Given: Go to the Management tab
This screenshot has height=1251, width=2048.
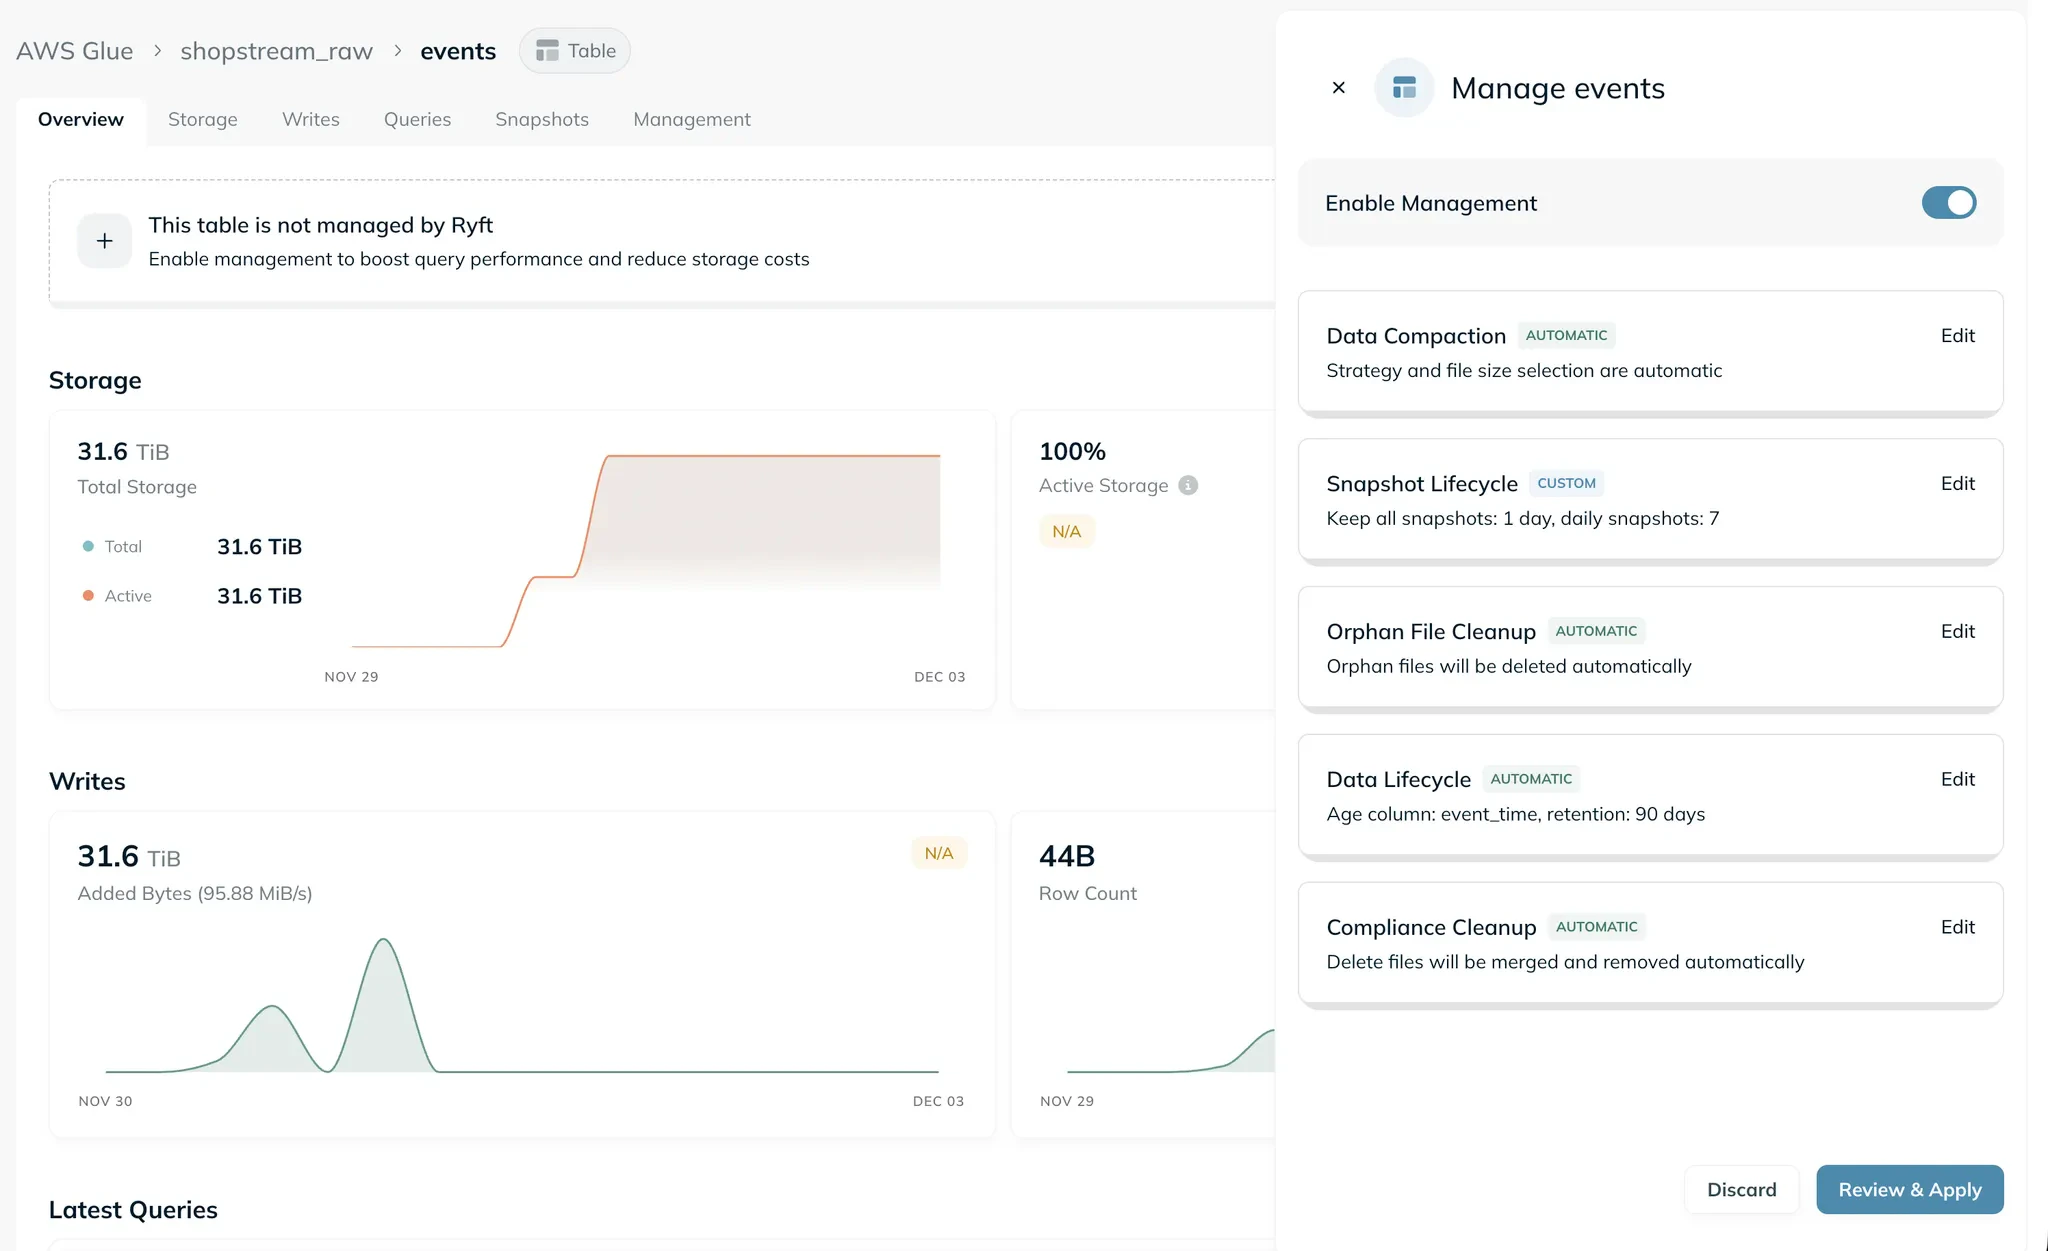Looking at the screenshot, I should pos(692,120).
